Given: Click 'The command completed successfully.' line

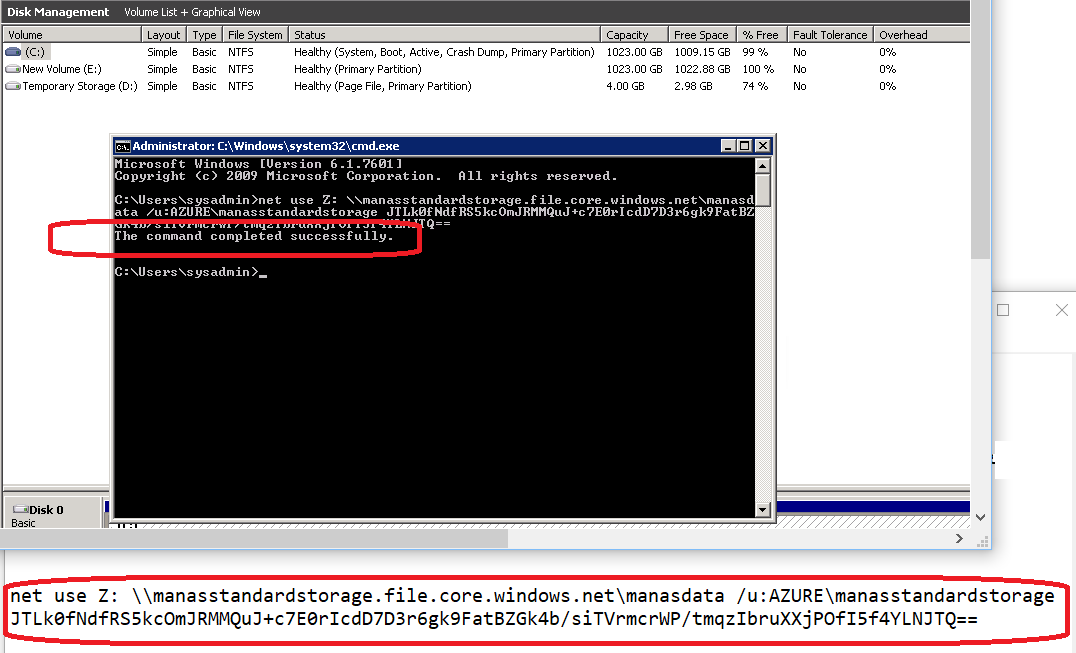Looking at the screenshot, I should [x=254, y=236].
